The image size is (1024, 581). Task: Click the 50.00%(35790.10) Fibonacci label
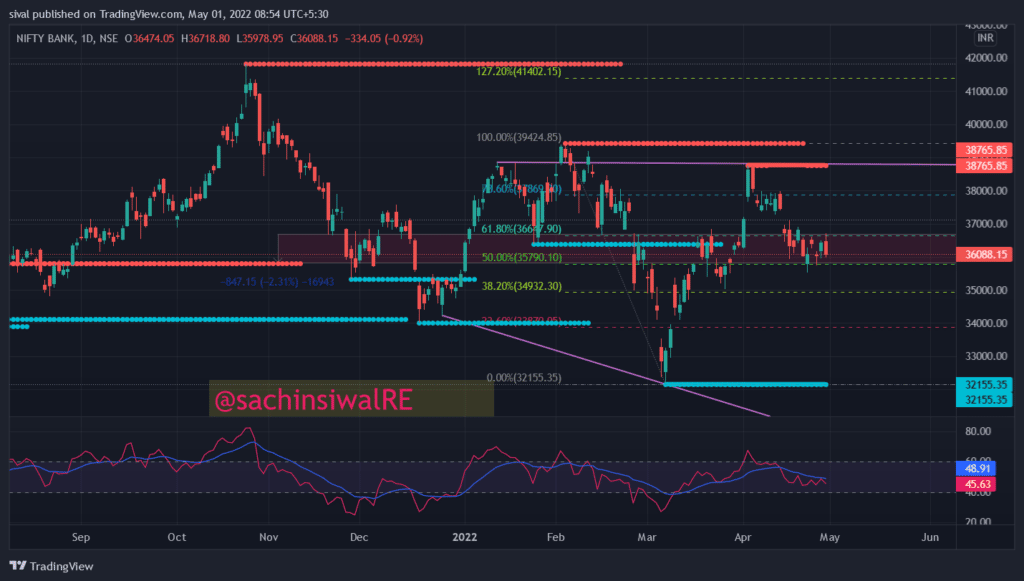pos(521,257)
